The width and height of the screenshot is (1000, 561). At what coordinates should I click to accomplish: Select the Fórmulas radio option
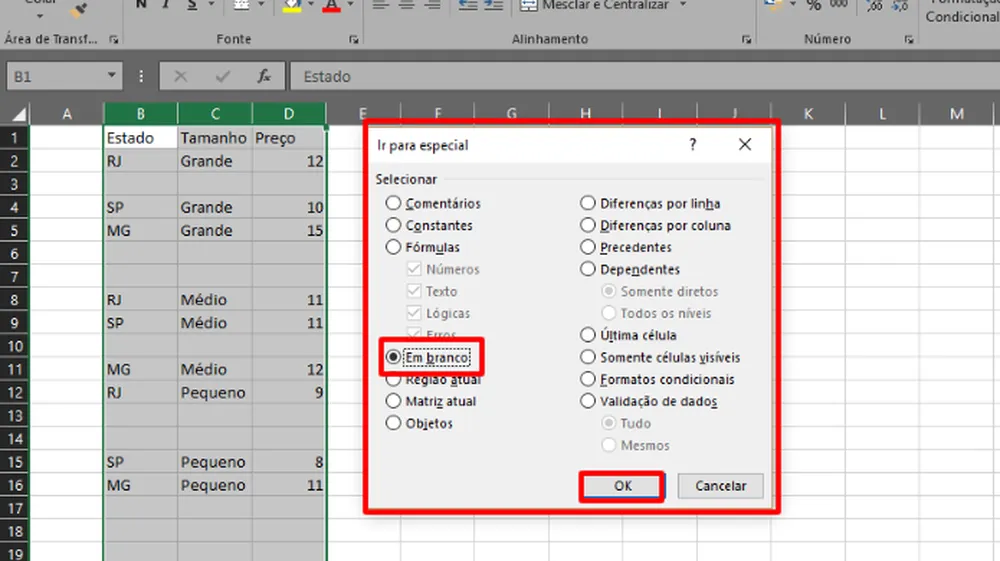[x=423, y=247]
